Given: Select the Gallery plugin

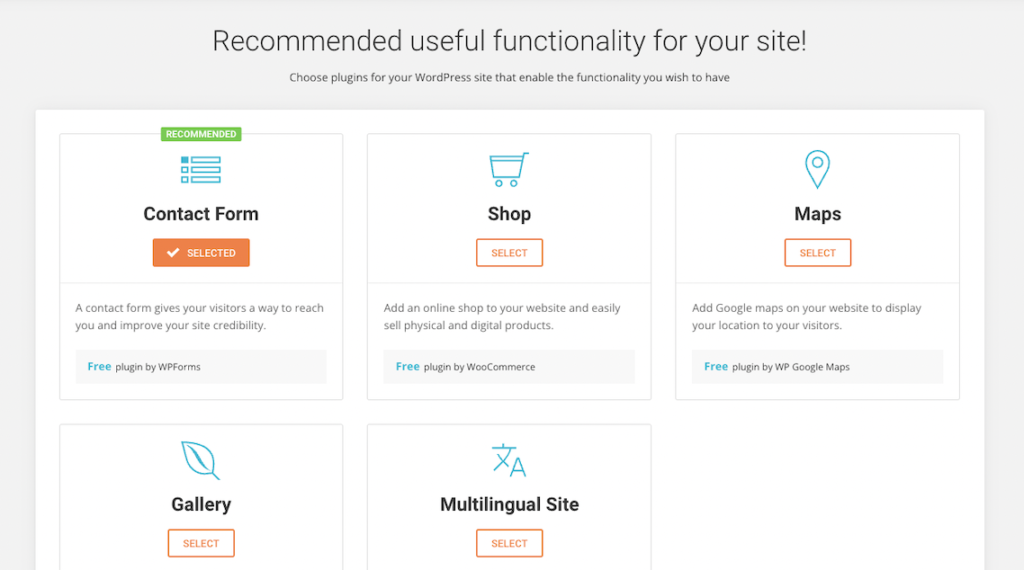Looking at the screenshot, I should (201, 543).
